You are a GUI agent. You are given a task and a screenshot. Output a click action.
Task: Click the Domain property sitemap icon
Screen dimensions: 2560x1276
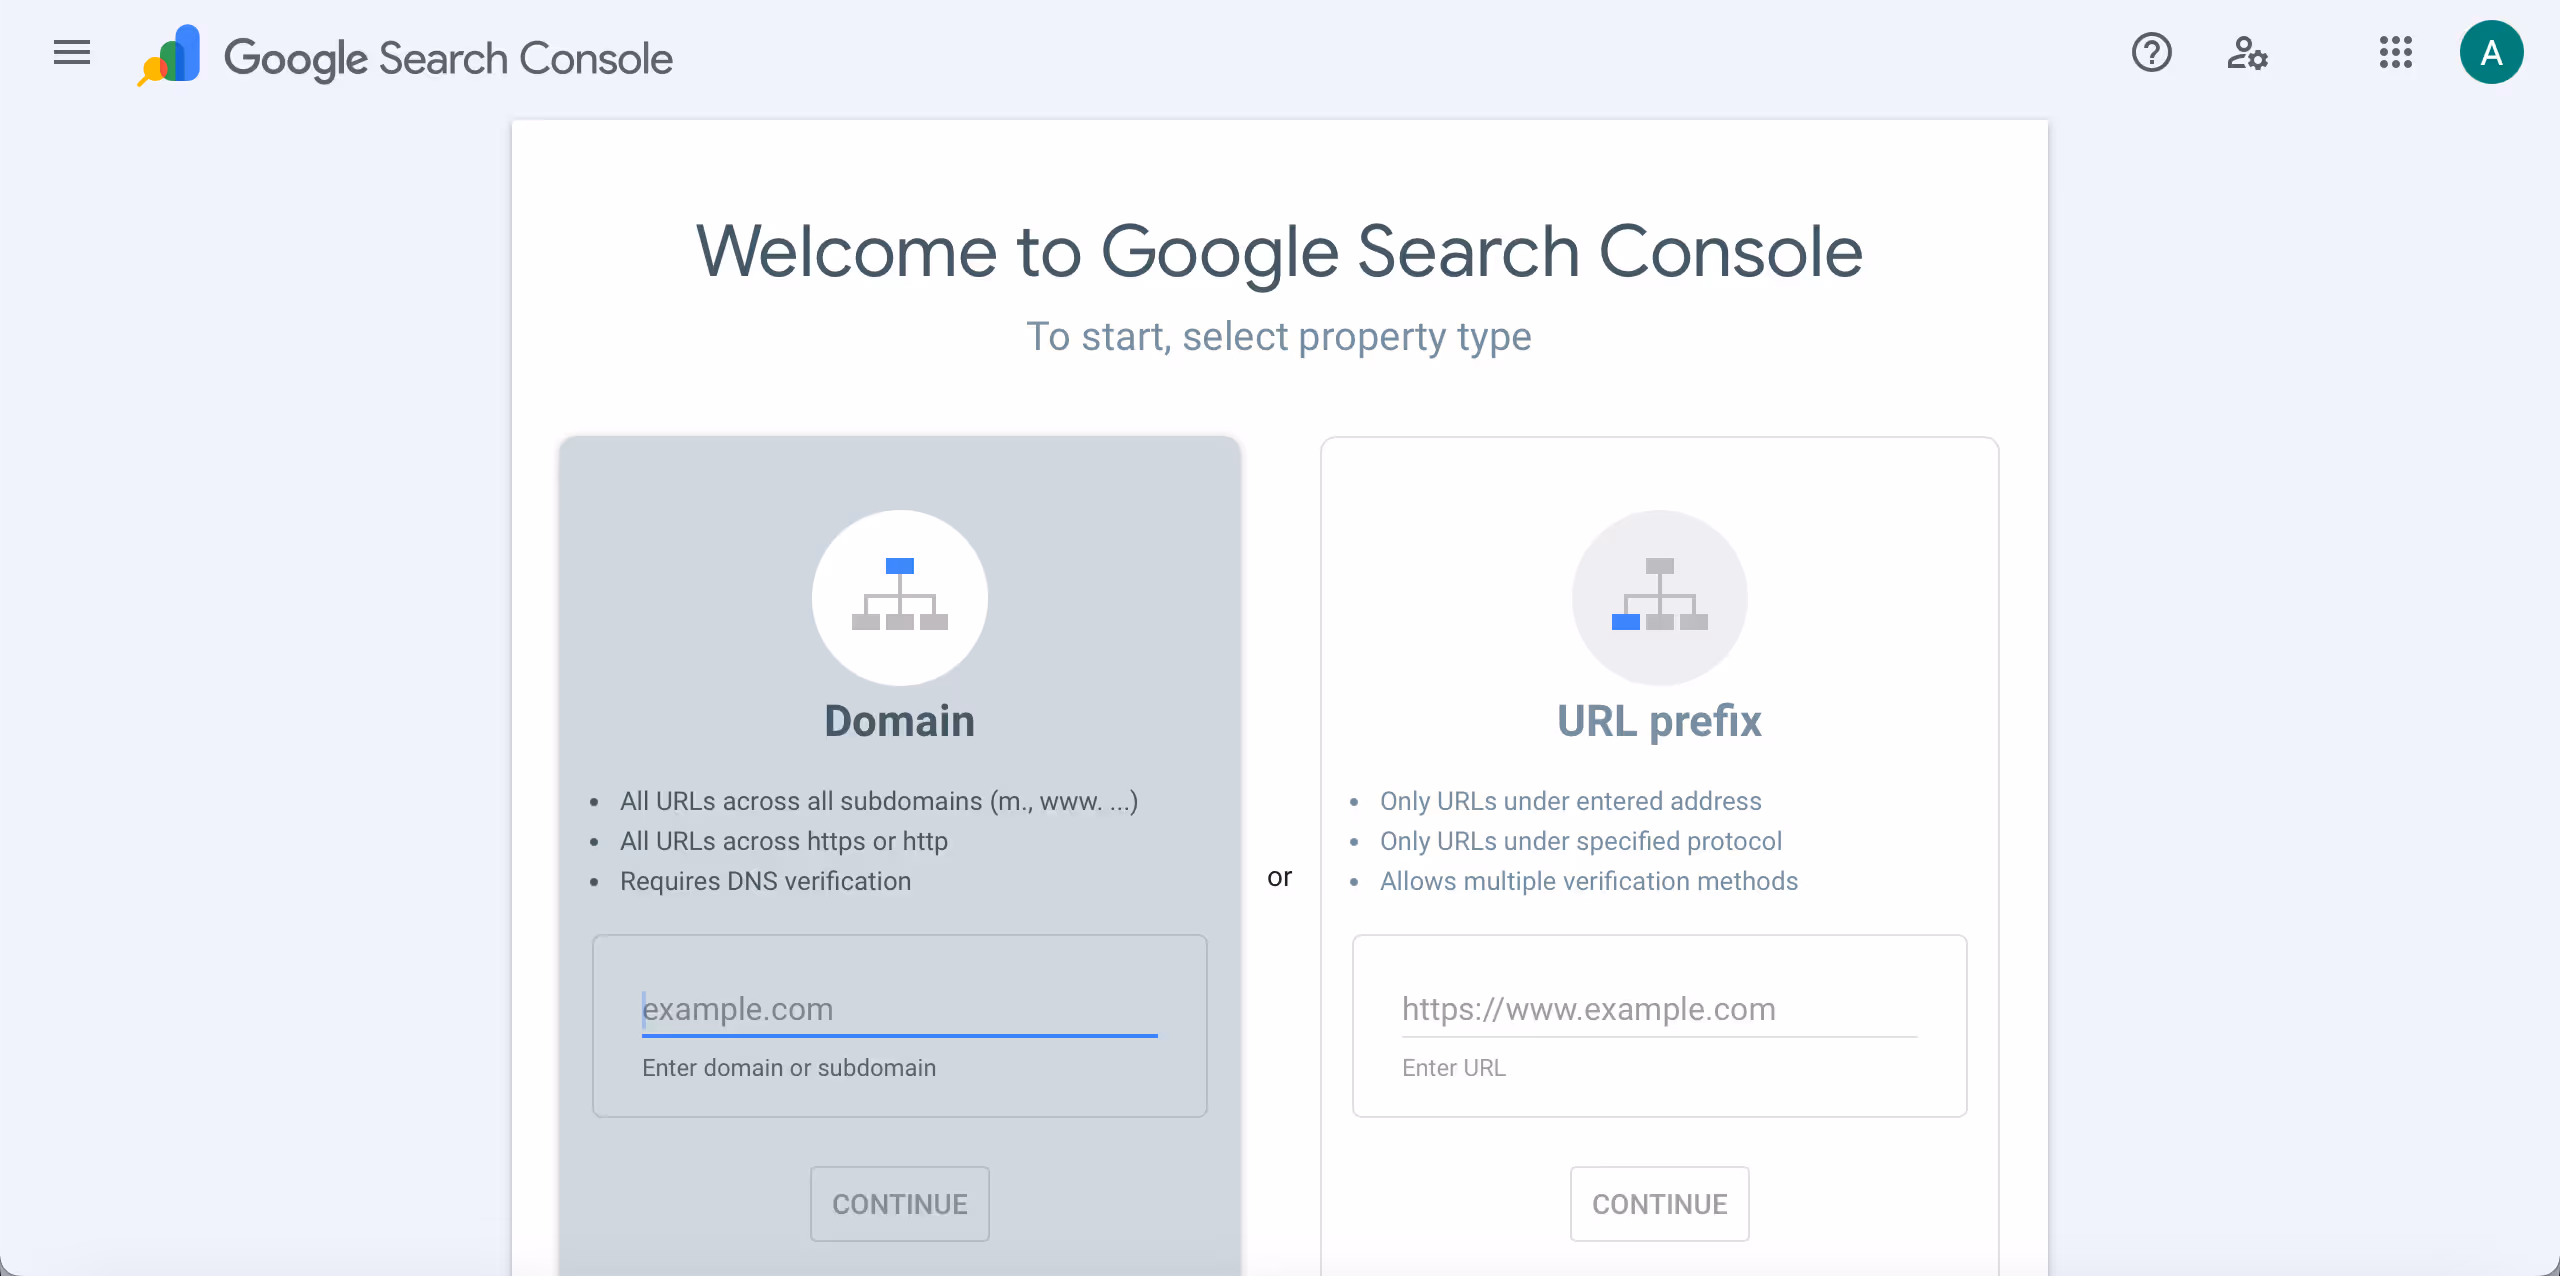point(899,597)
